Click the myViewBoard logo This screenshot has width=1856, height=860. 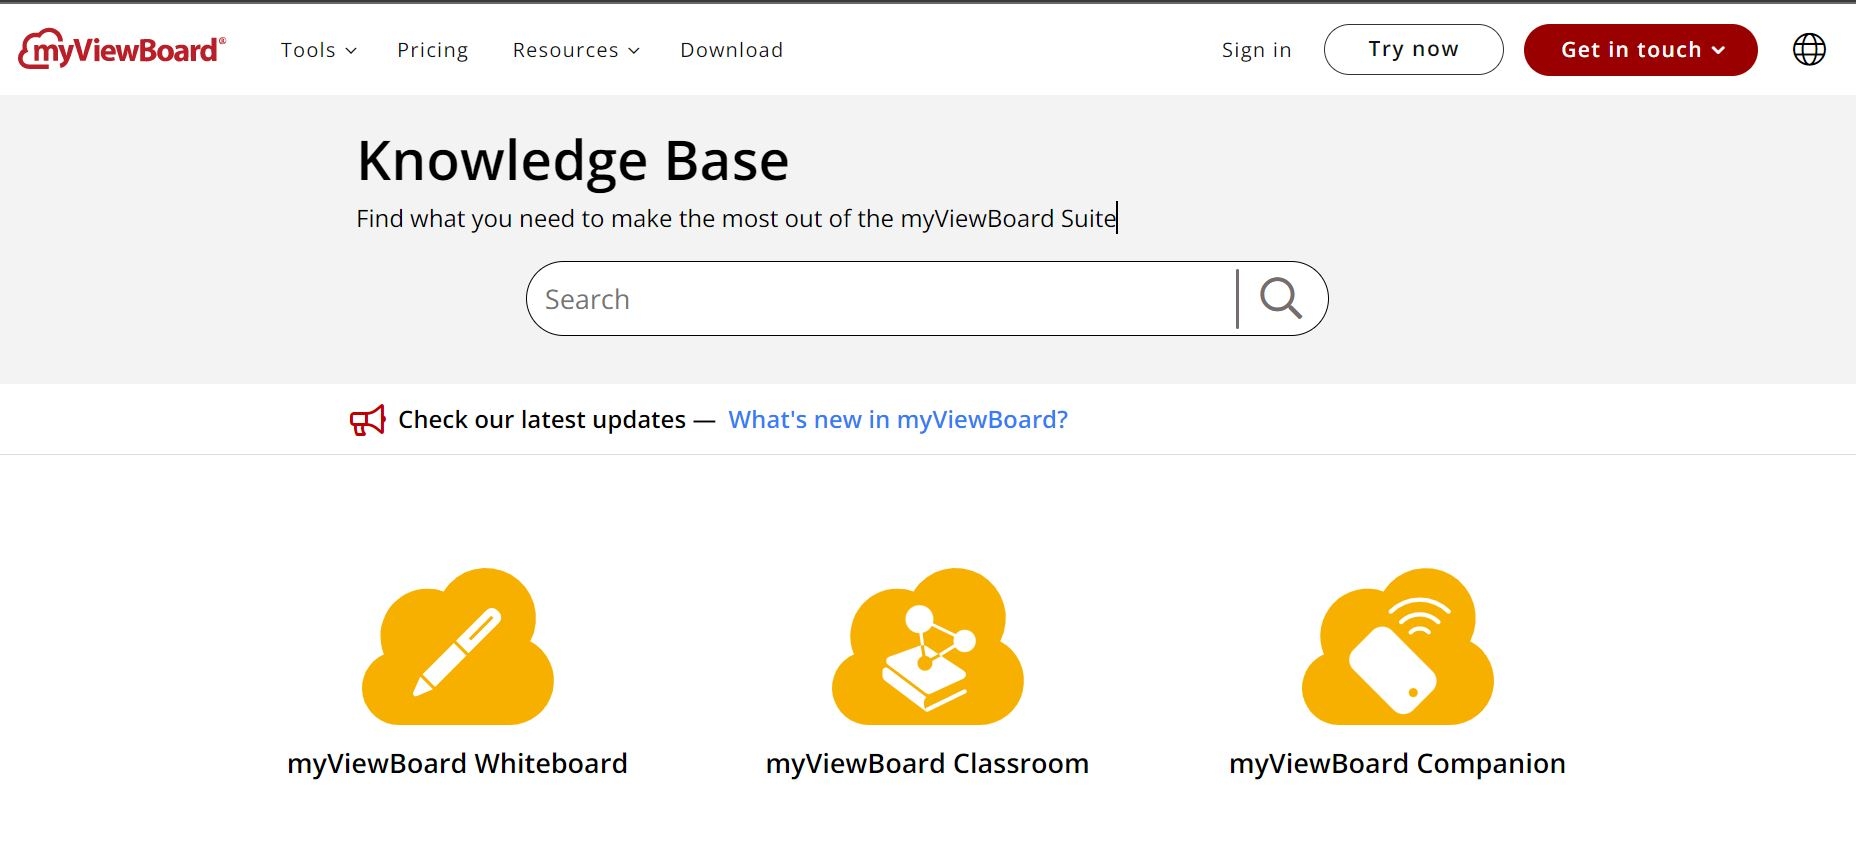click(122, 49)
